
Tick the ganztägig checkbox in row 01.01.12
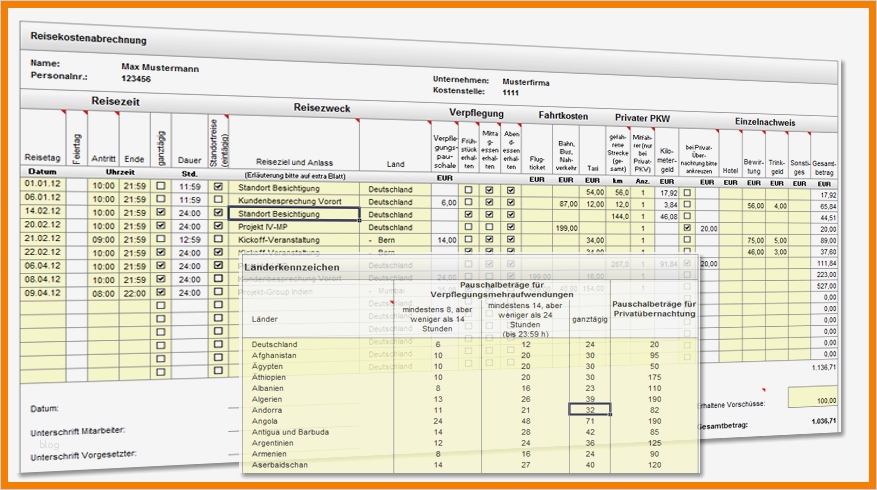[x=161, y=186]
